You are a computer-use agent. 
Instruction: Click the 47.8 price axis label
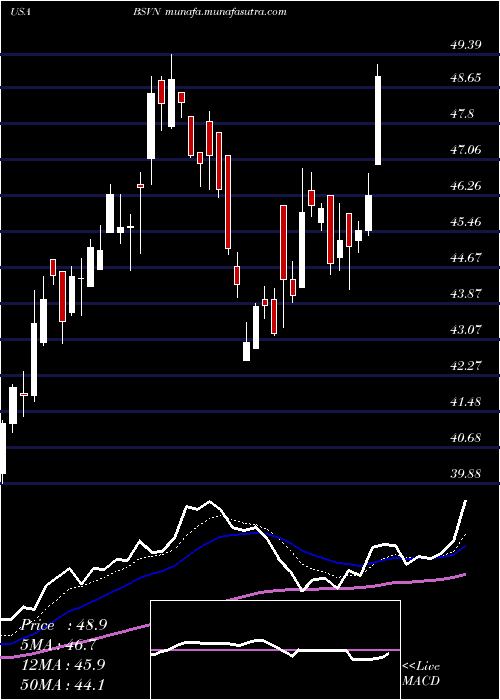462,114
